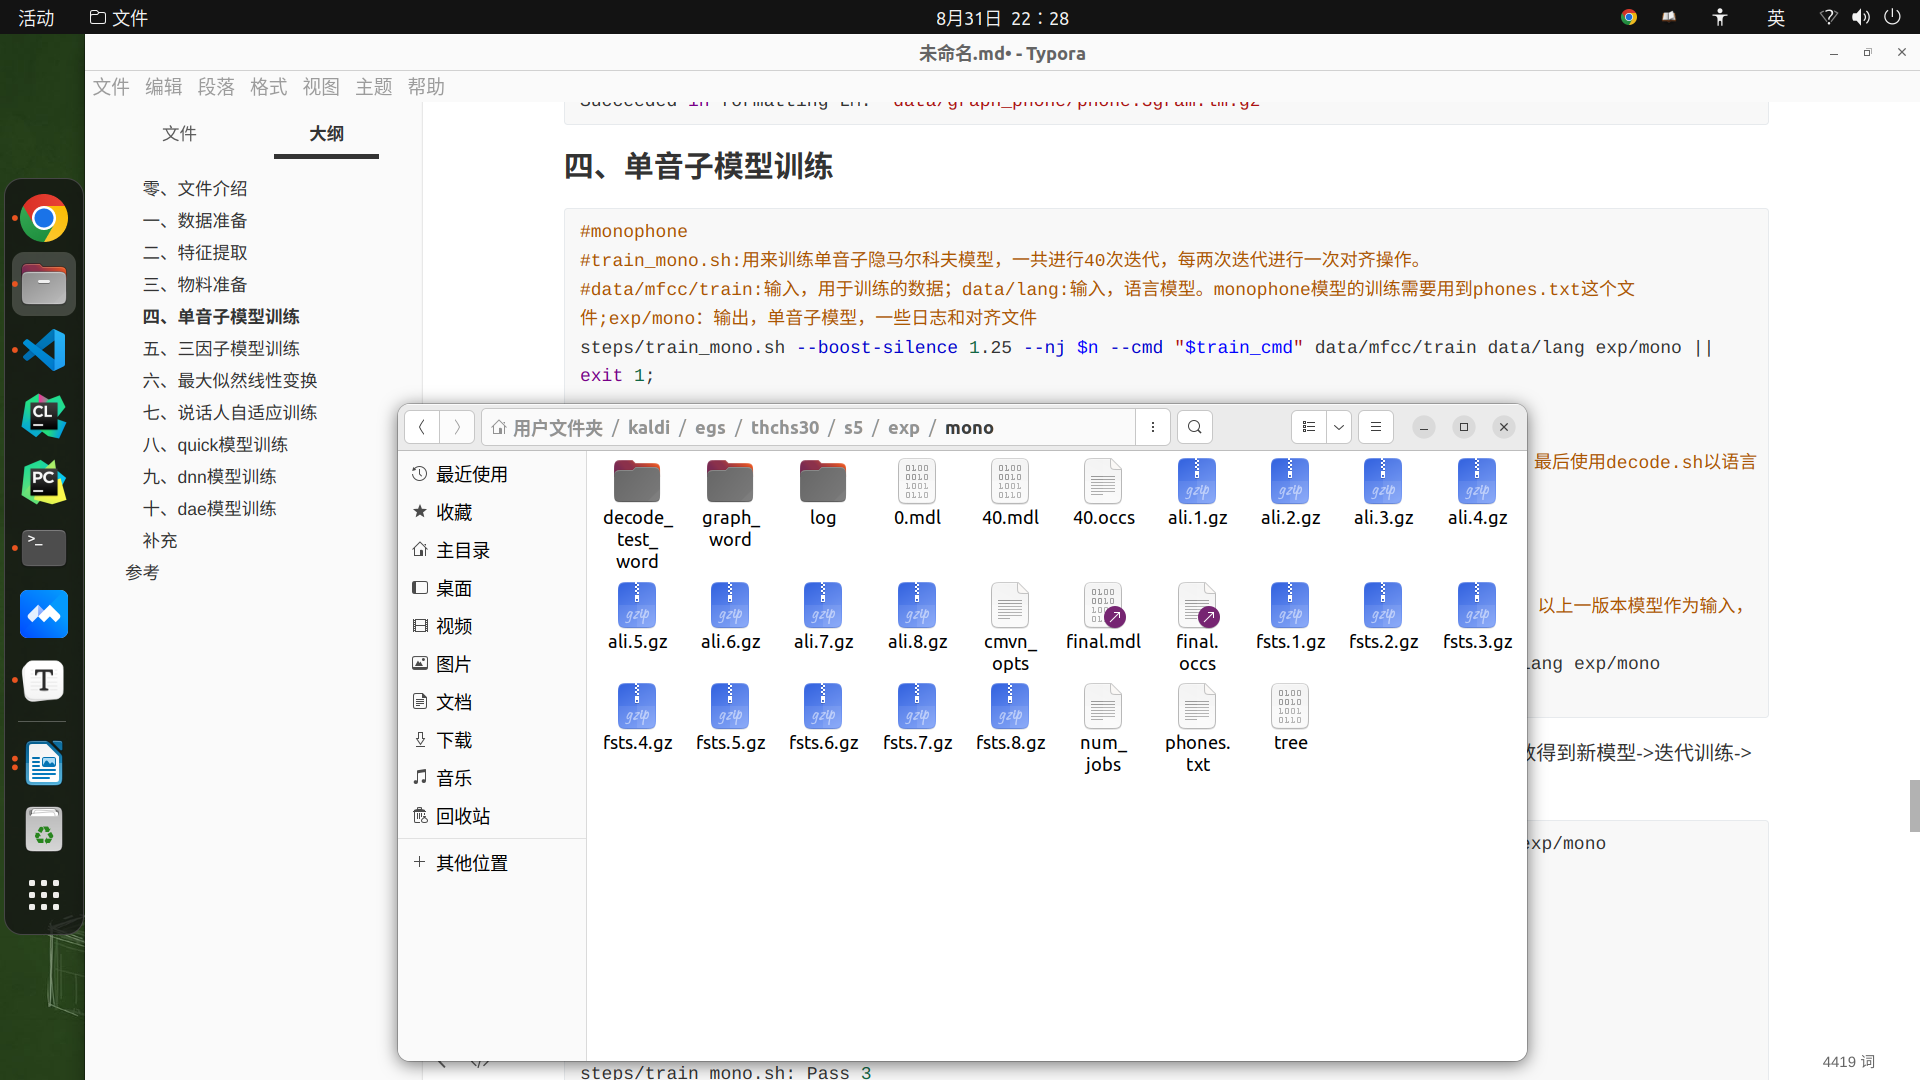The image size is (1920, 1080).
Task: Select the ali.1.gz archive
Action: [1197, 493]
